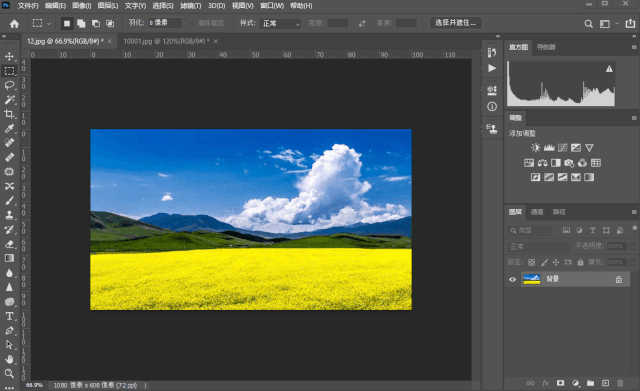Toggle the lock on 背景 layer
The height and width of the screenshot is (391, 640).
point(619,280)
